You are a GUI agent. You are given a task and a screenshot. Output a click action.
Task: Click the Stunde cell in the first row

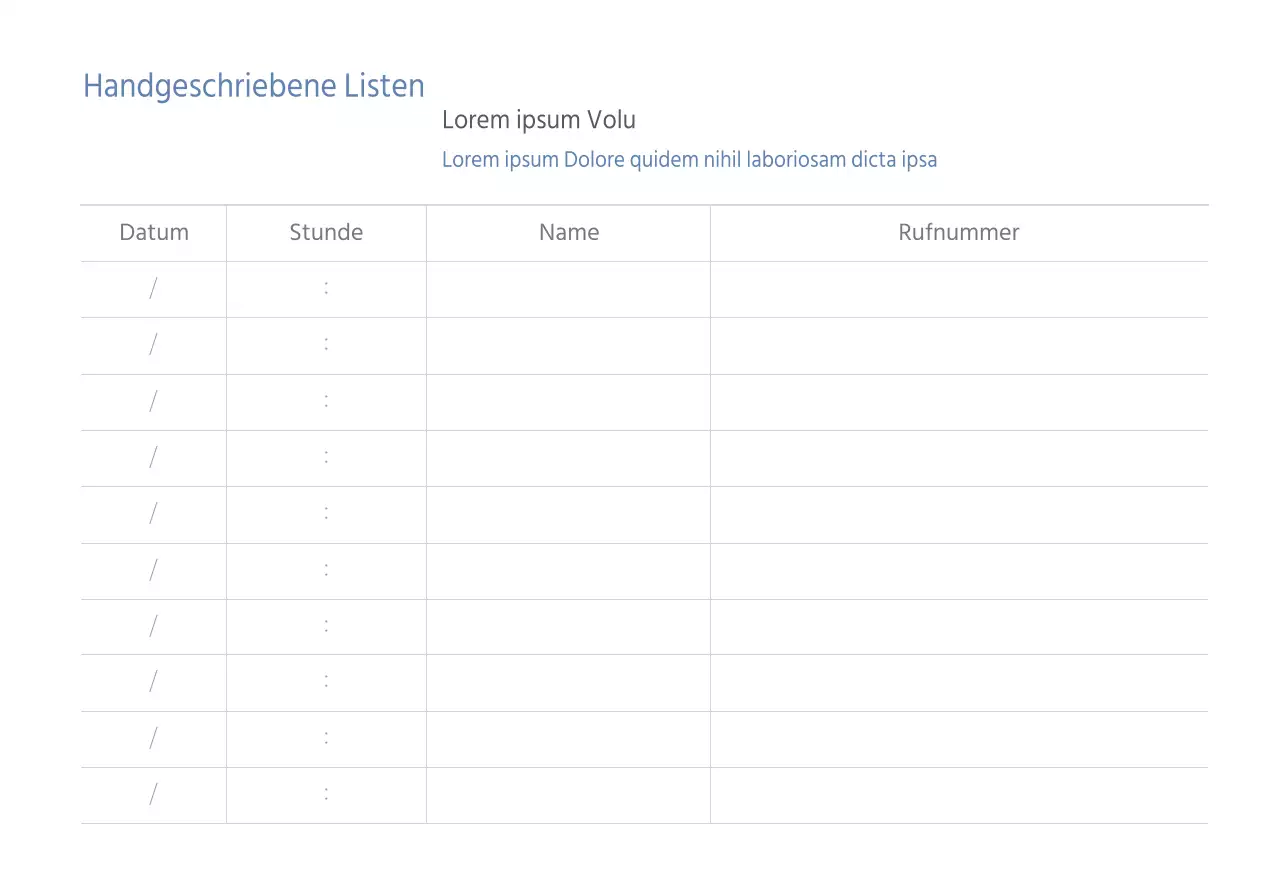[x=326, y=289]
